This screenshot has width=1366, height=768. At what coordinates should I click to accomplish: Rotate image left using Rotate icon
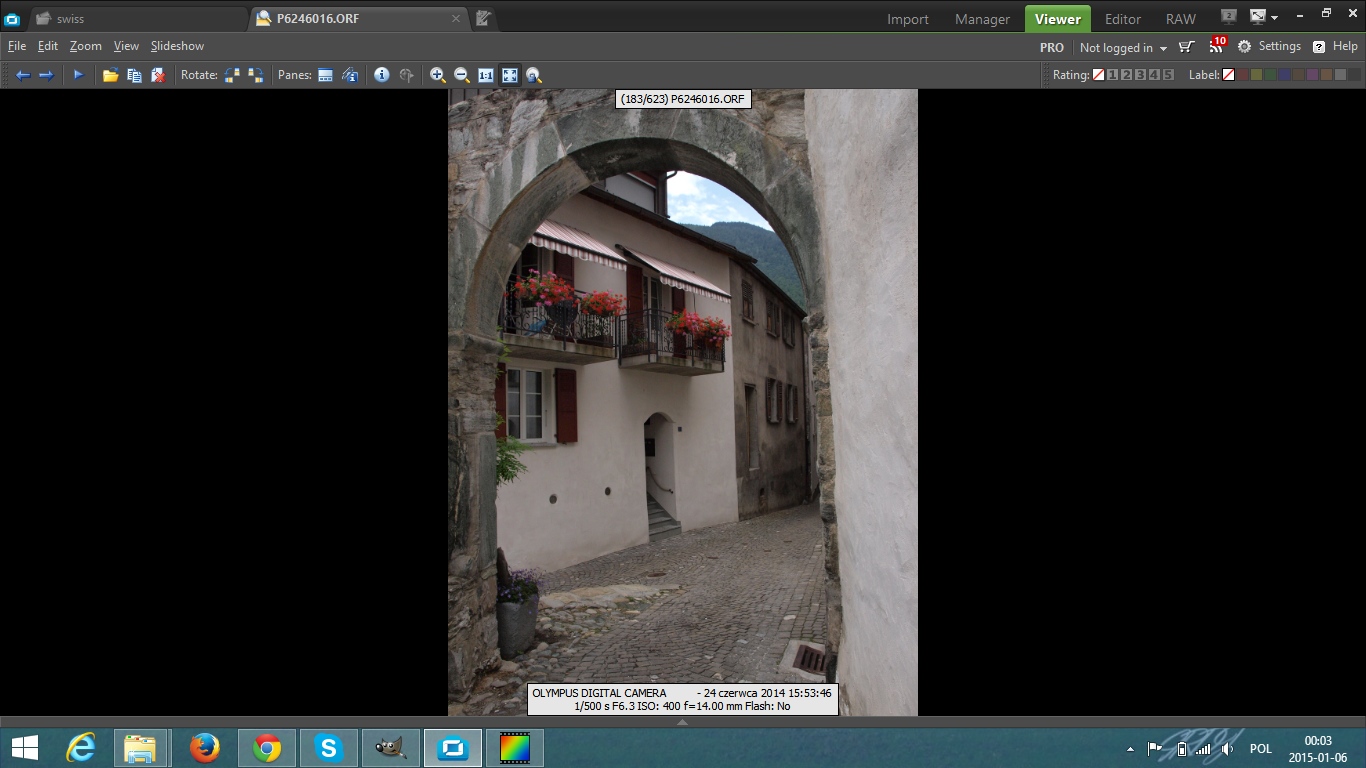tap(232, 75)
